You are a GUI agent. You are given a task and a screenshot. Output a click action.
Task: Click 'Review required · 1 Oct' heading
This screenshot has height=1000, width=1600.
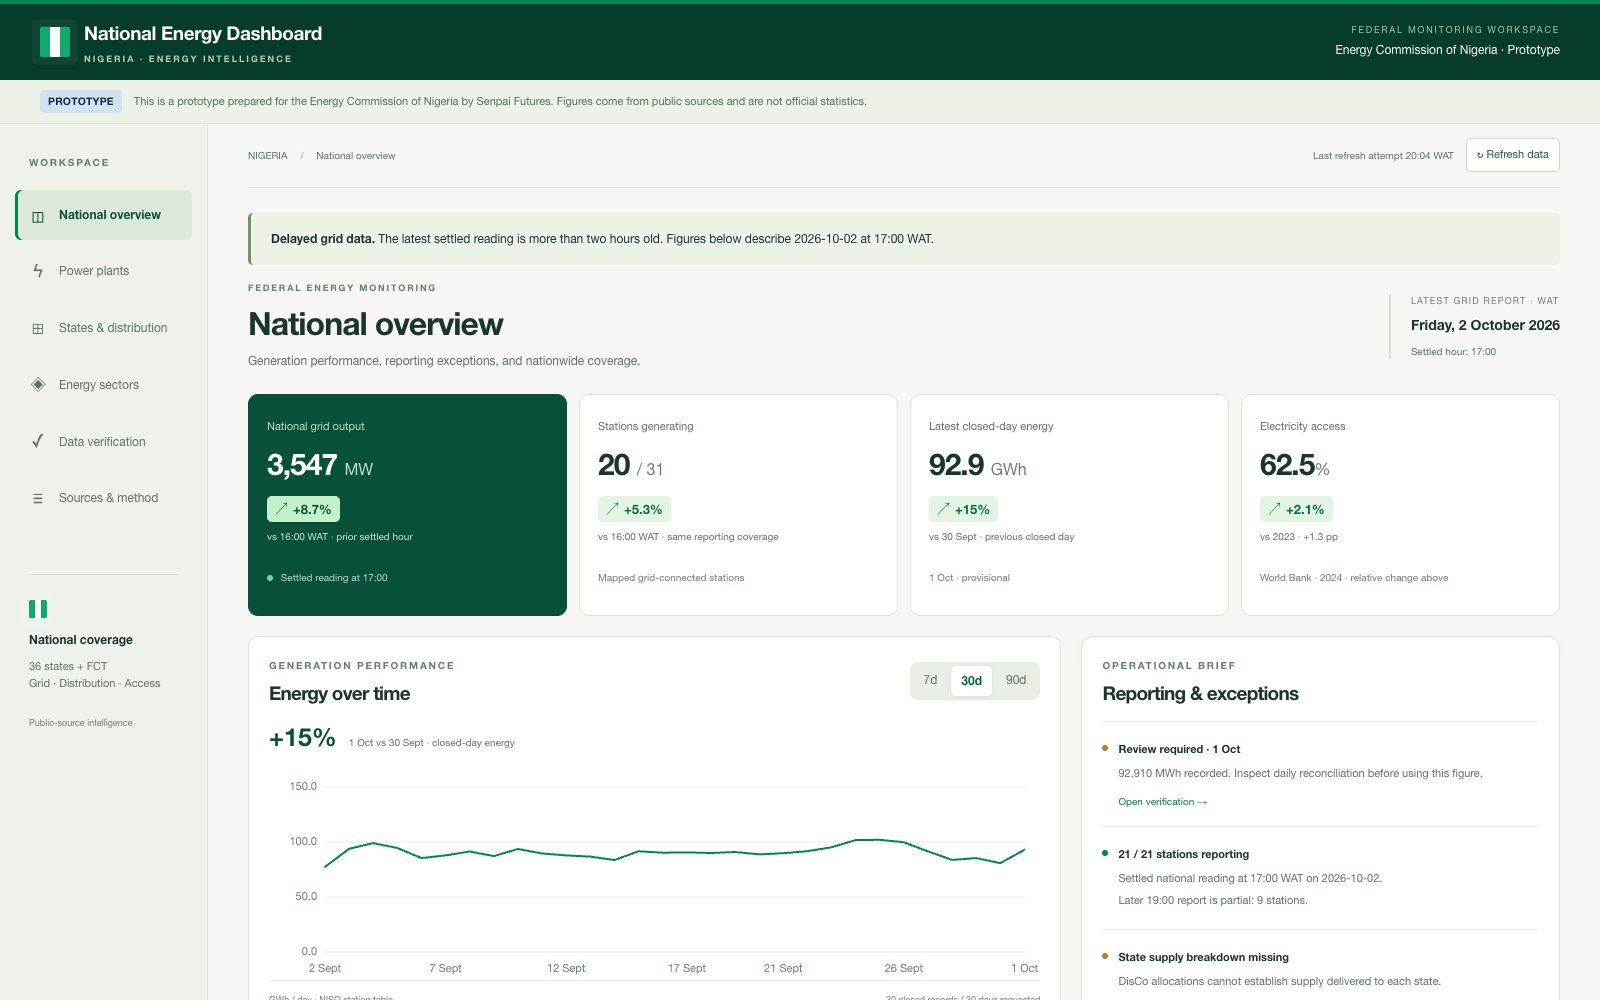pos(1179,749)
